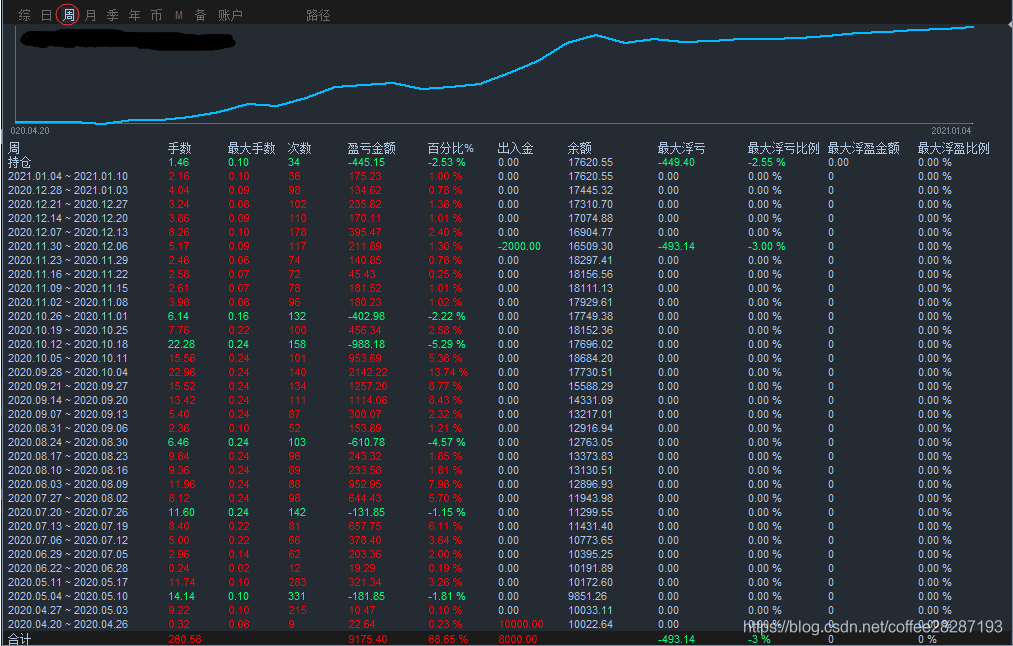Screen dimensions: 1013x646
Task: Click the 1257.20 profit amount
Action: (x=368, y=386)
